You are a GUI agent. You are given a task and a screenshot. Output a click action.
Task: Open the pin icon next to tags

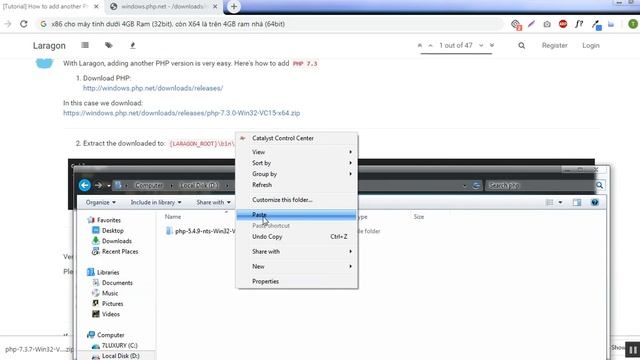click(x=132, y=45)
